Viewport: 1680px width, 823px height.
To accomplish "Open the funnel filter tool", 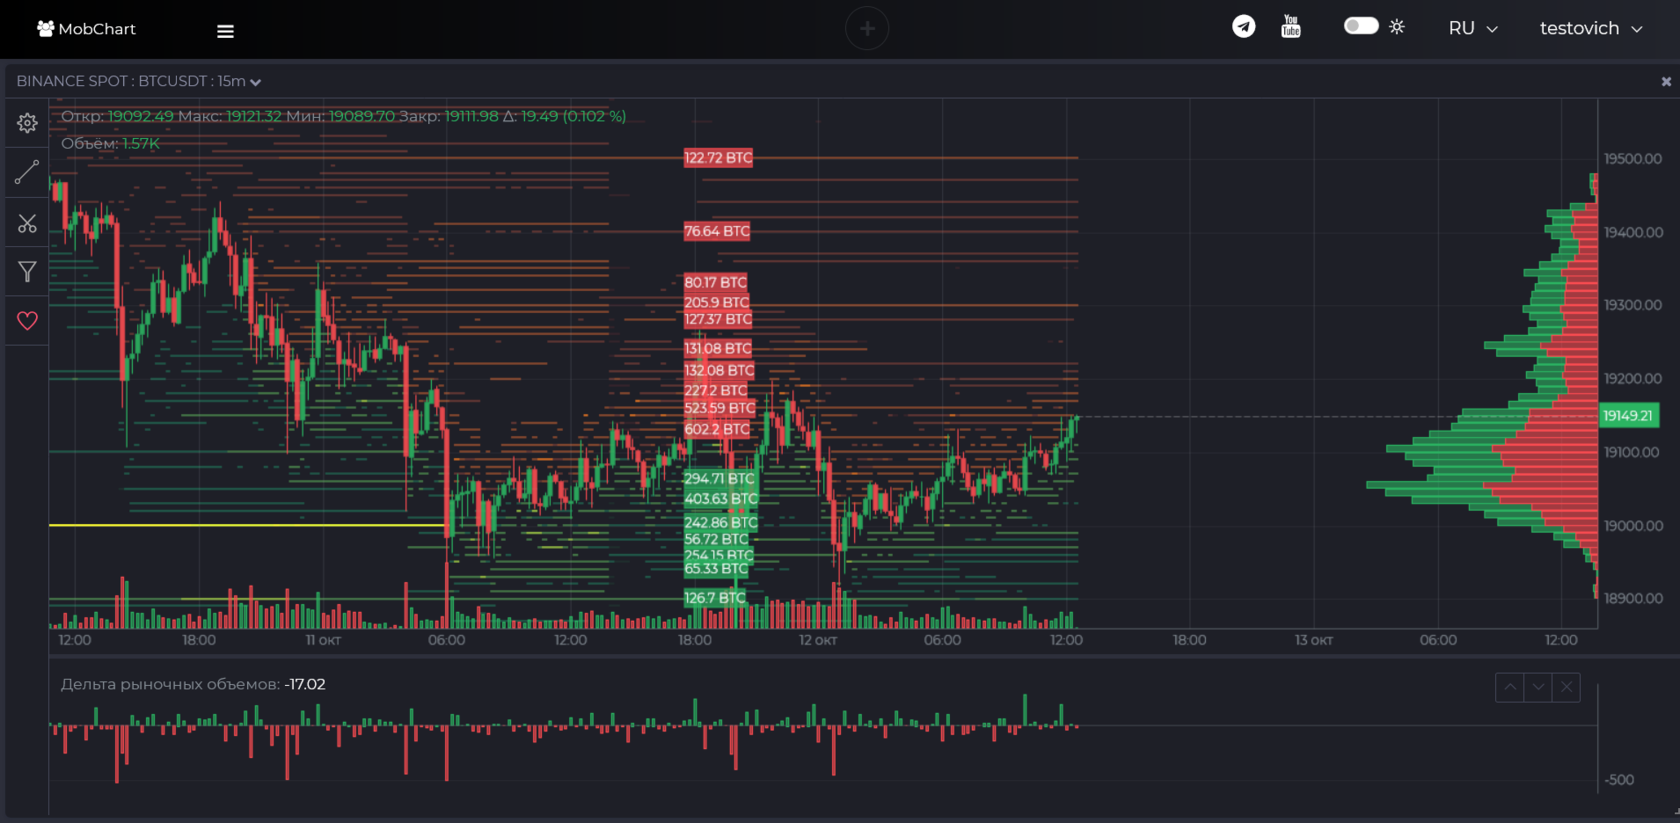I will 27,271.
